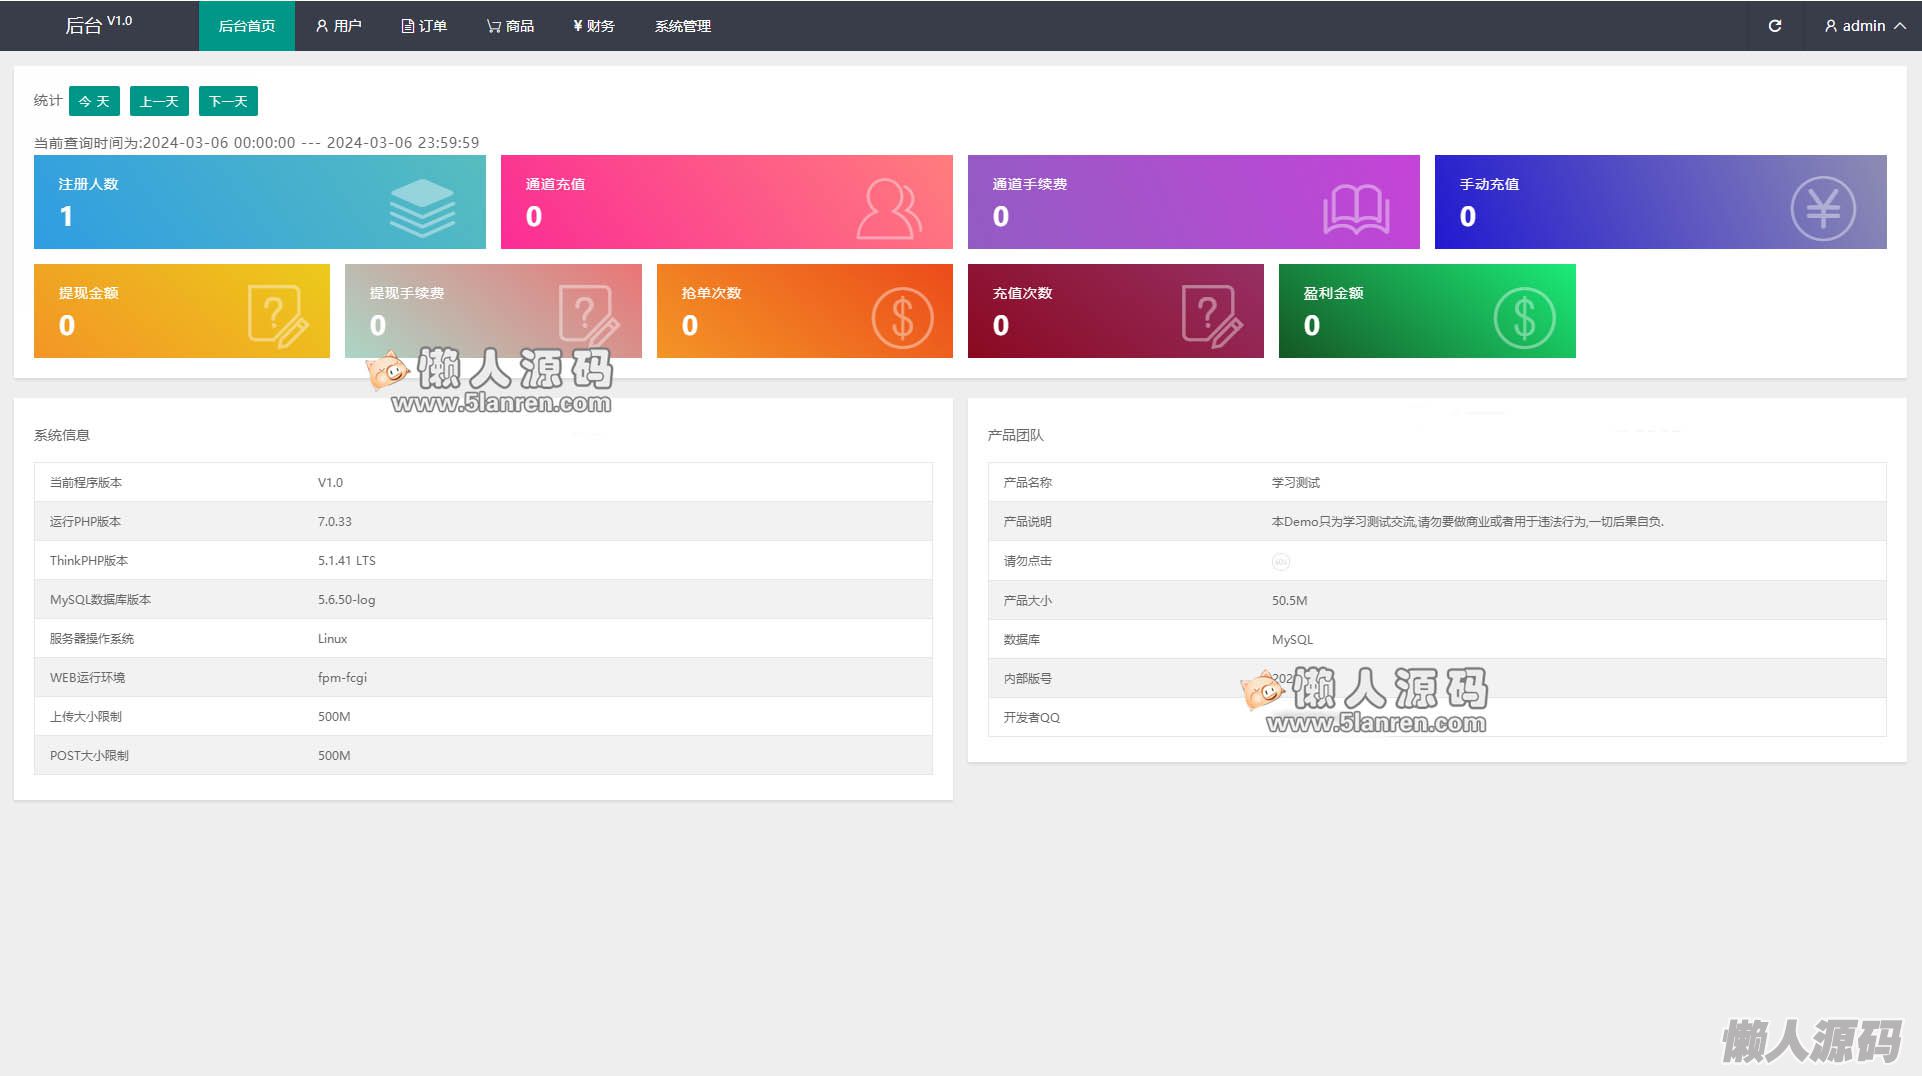Click the layers icon on 注册人数 card
The width and height of the screenshot is (1922, 1076).
click(422, 207)
